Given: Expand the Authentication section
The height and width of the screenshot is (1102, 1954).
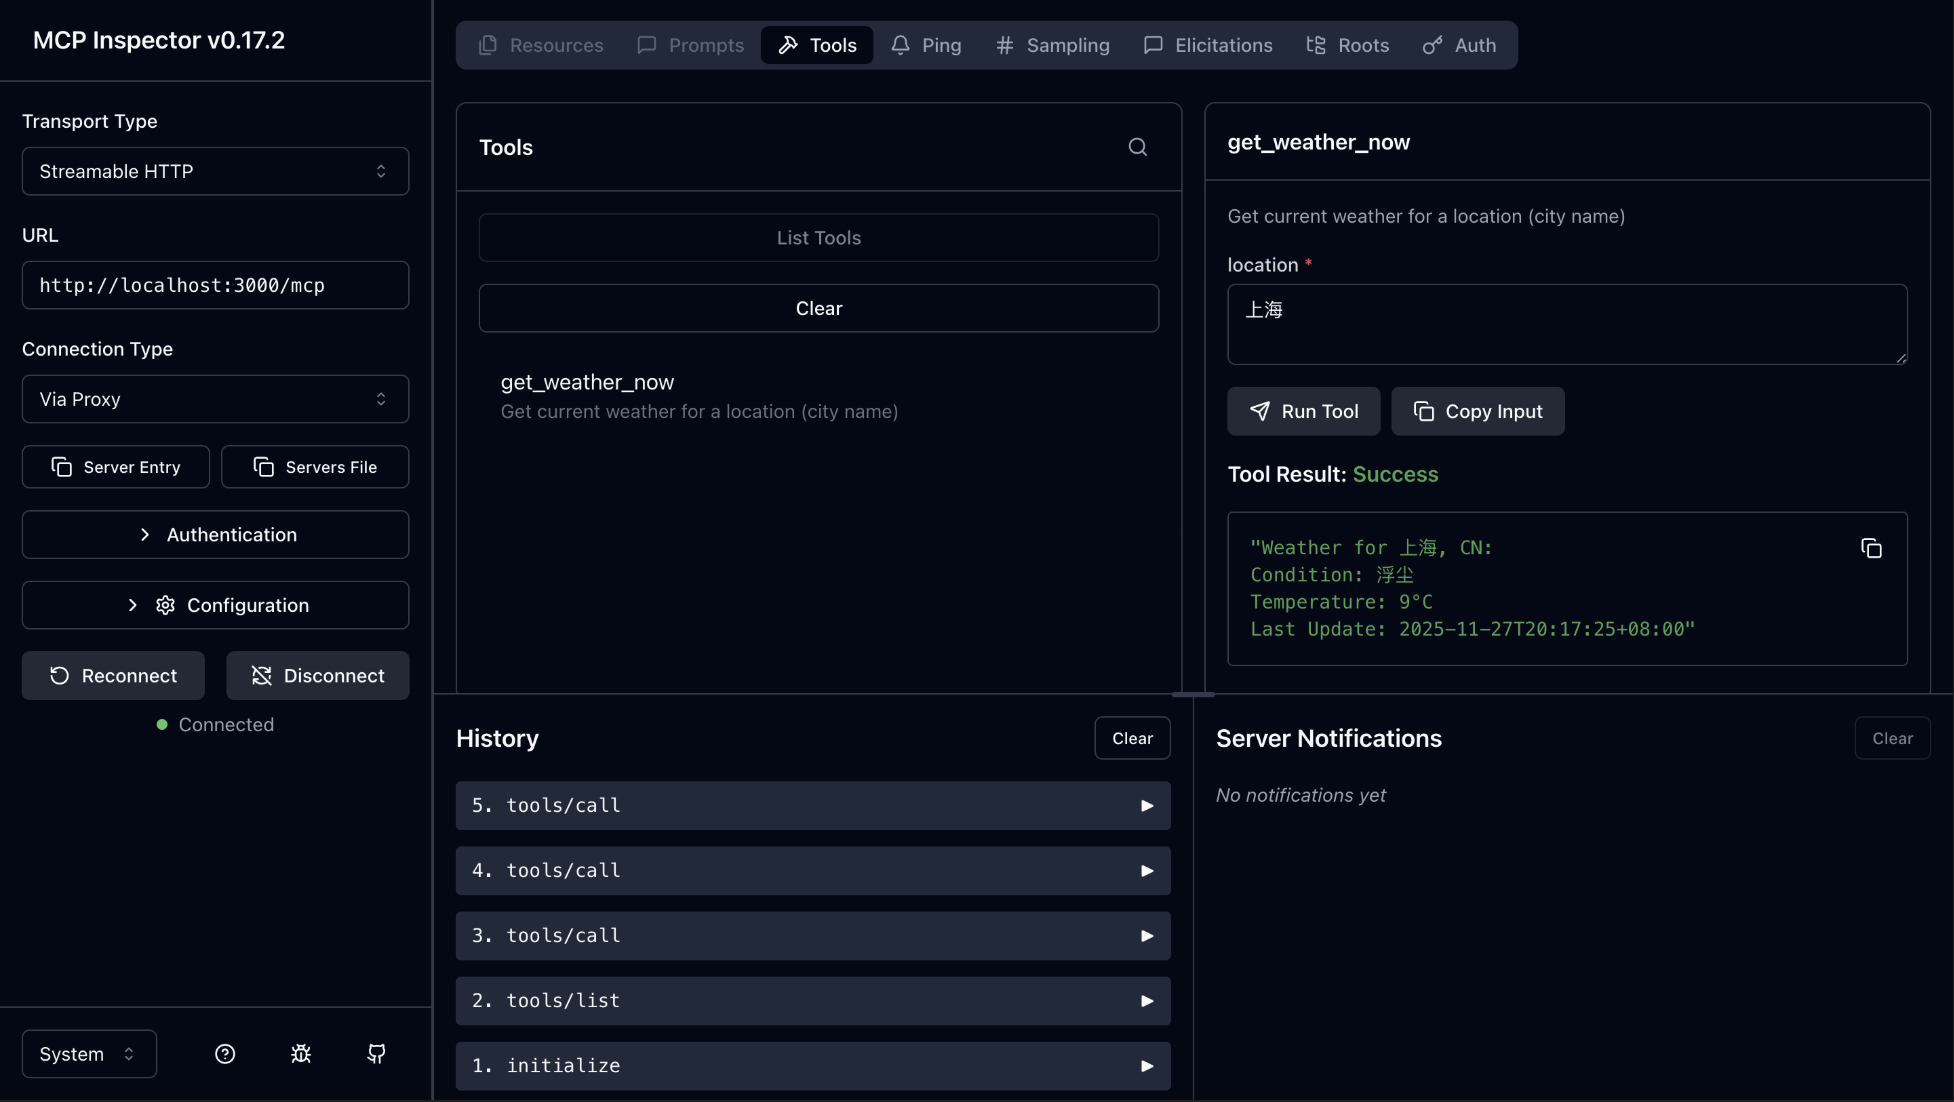Looking at the screenshot, I should tap(215, 535).
